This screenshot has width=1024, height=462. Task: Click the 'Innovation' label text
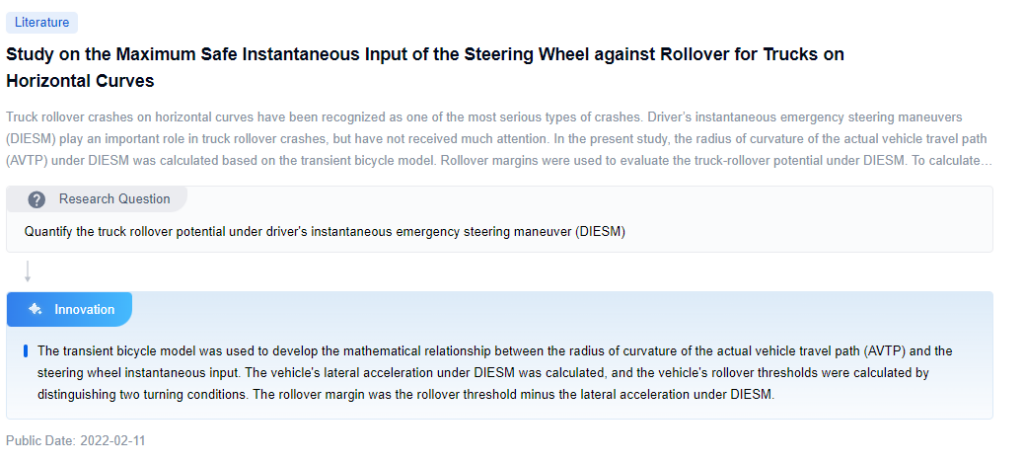[84, 309]
